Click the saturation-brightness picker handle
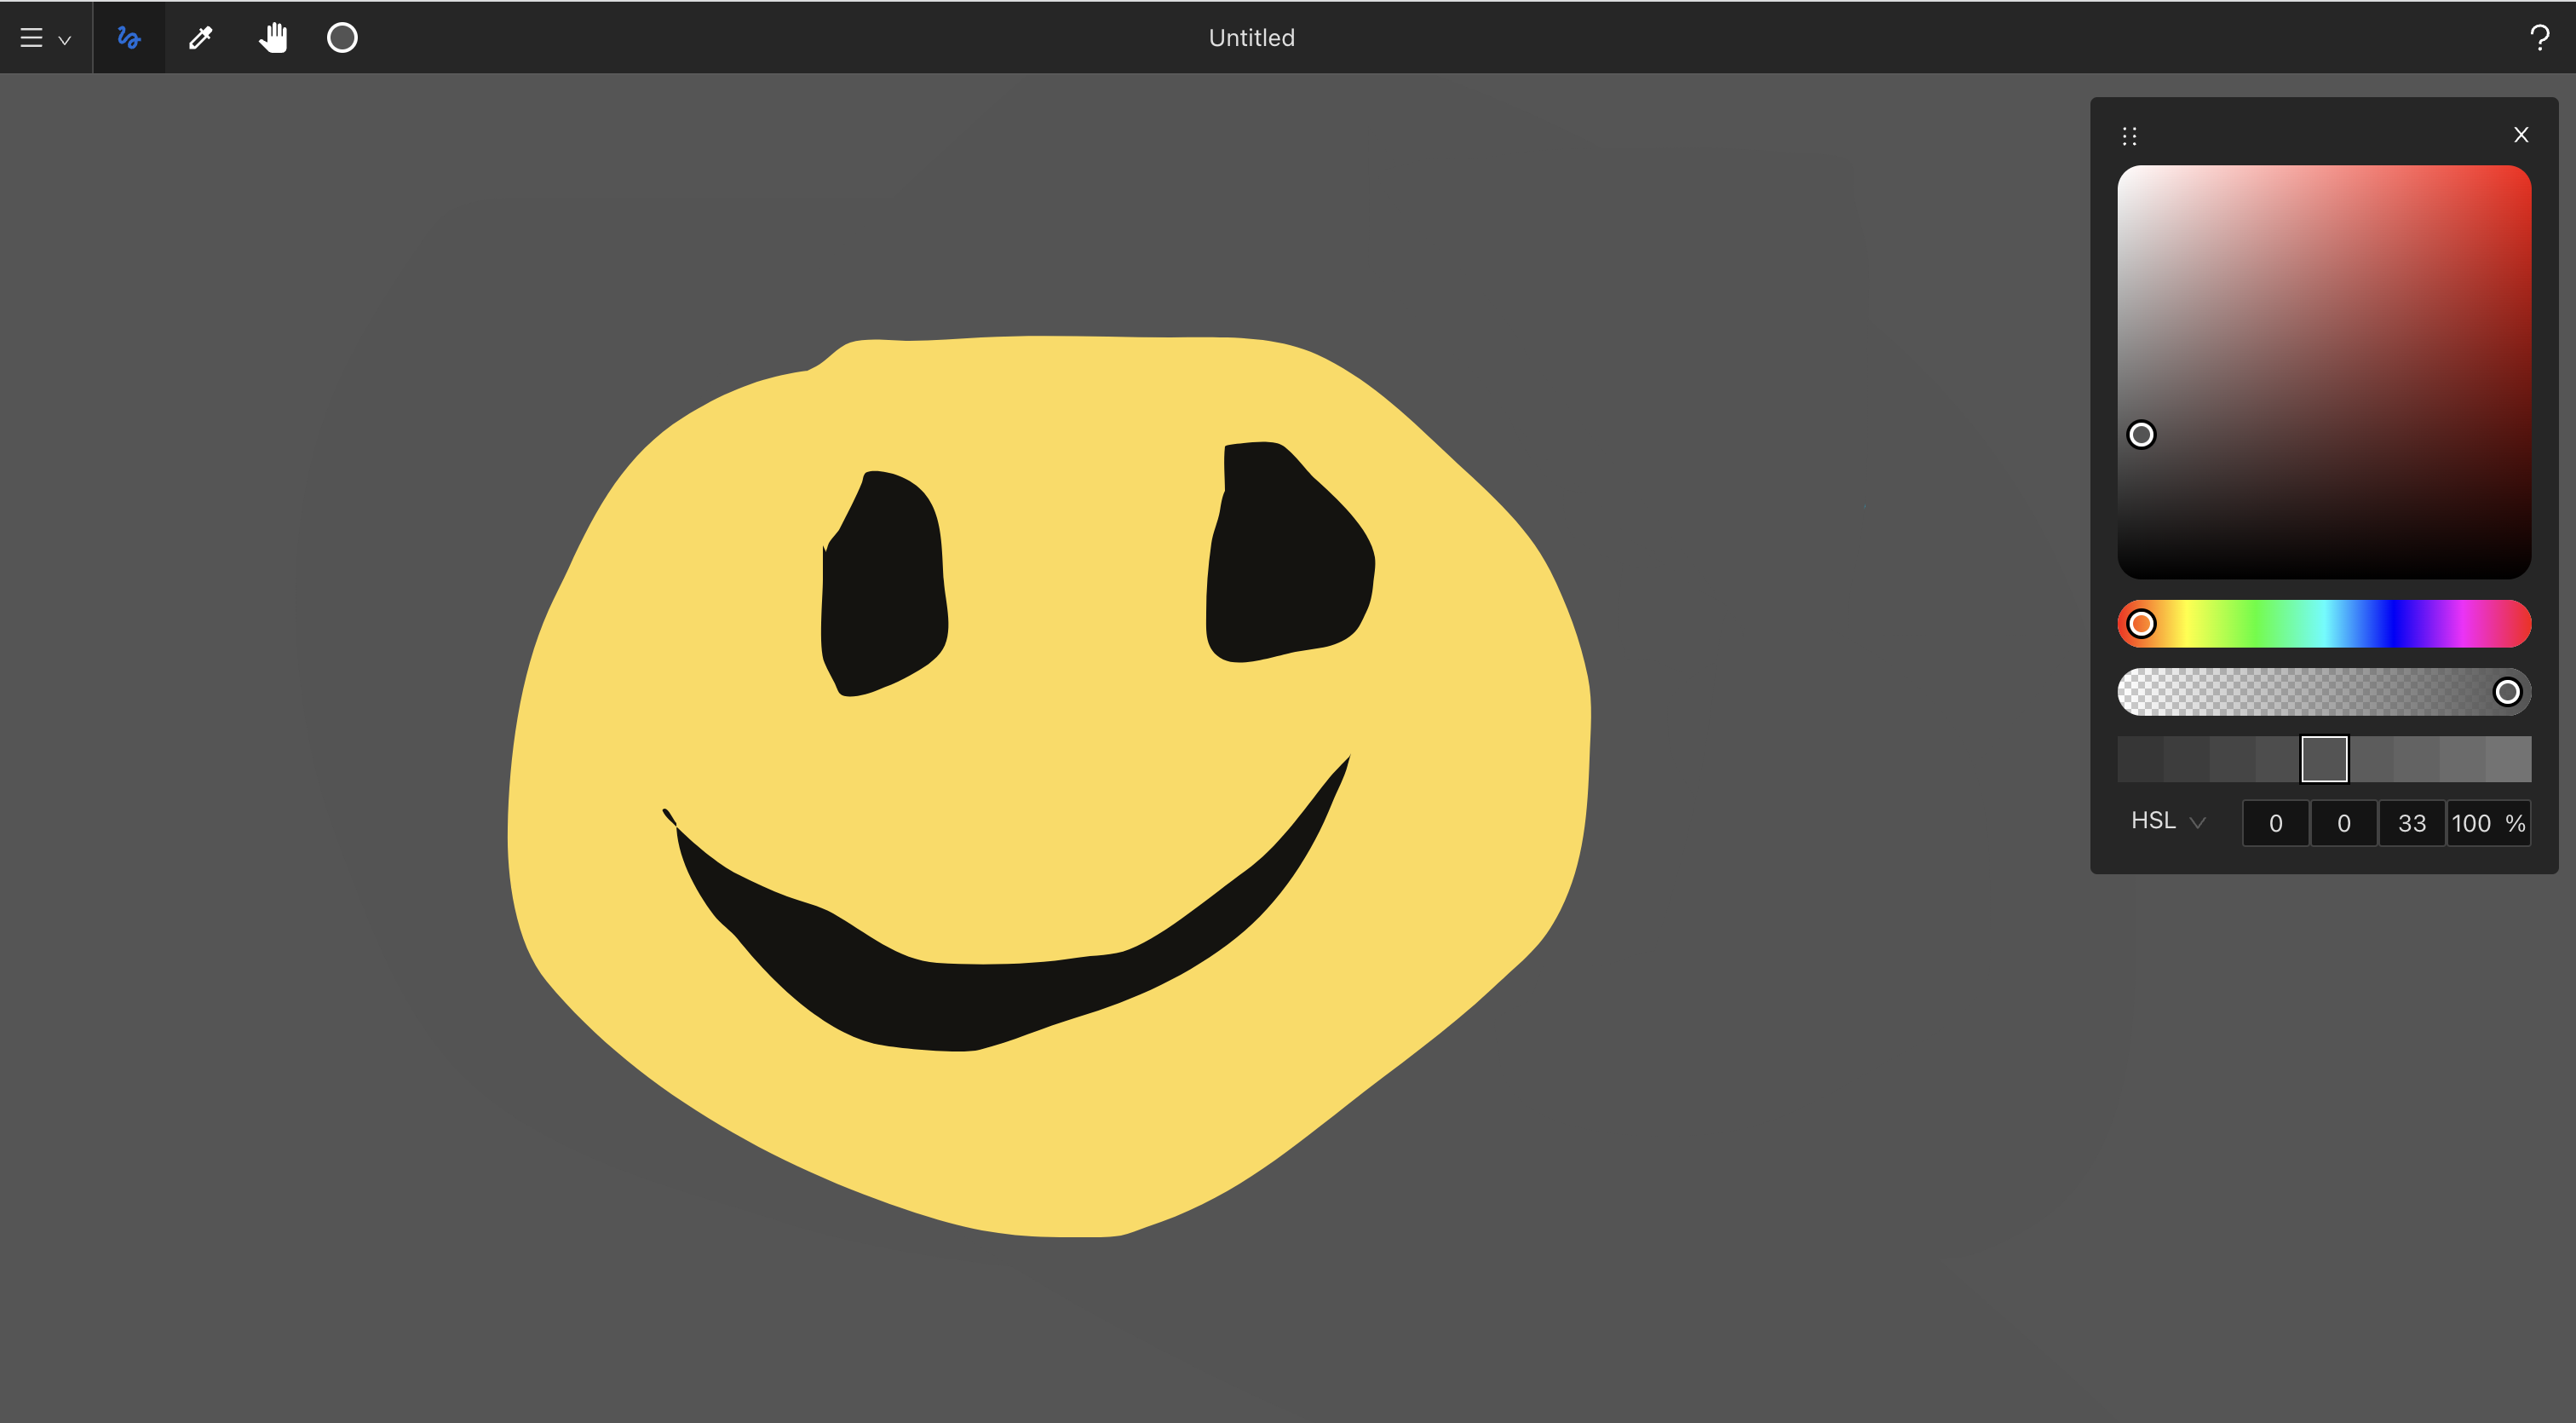Screen dimensions: 2576x1423 2141,434
